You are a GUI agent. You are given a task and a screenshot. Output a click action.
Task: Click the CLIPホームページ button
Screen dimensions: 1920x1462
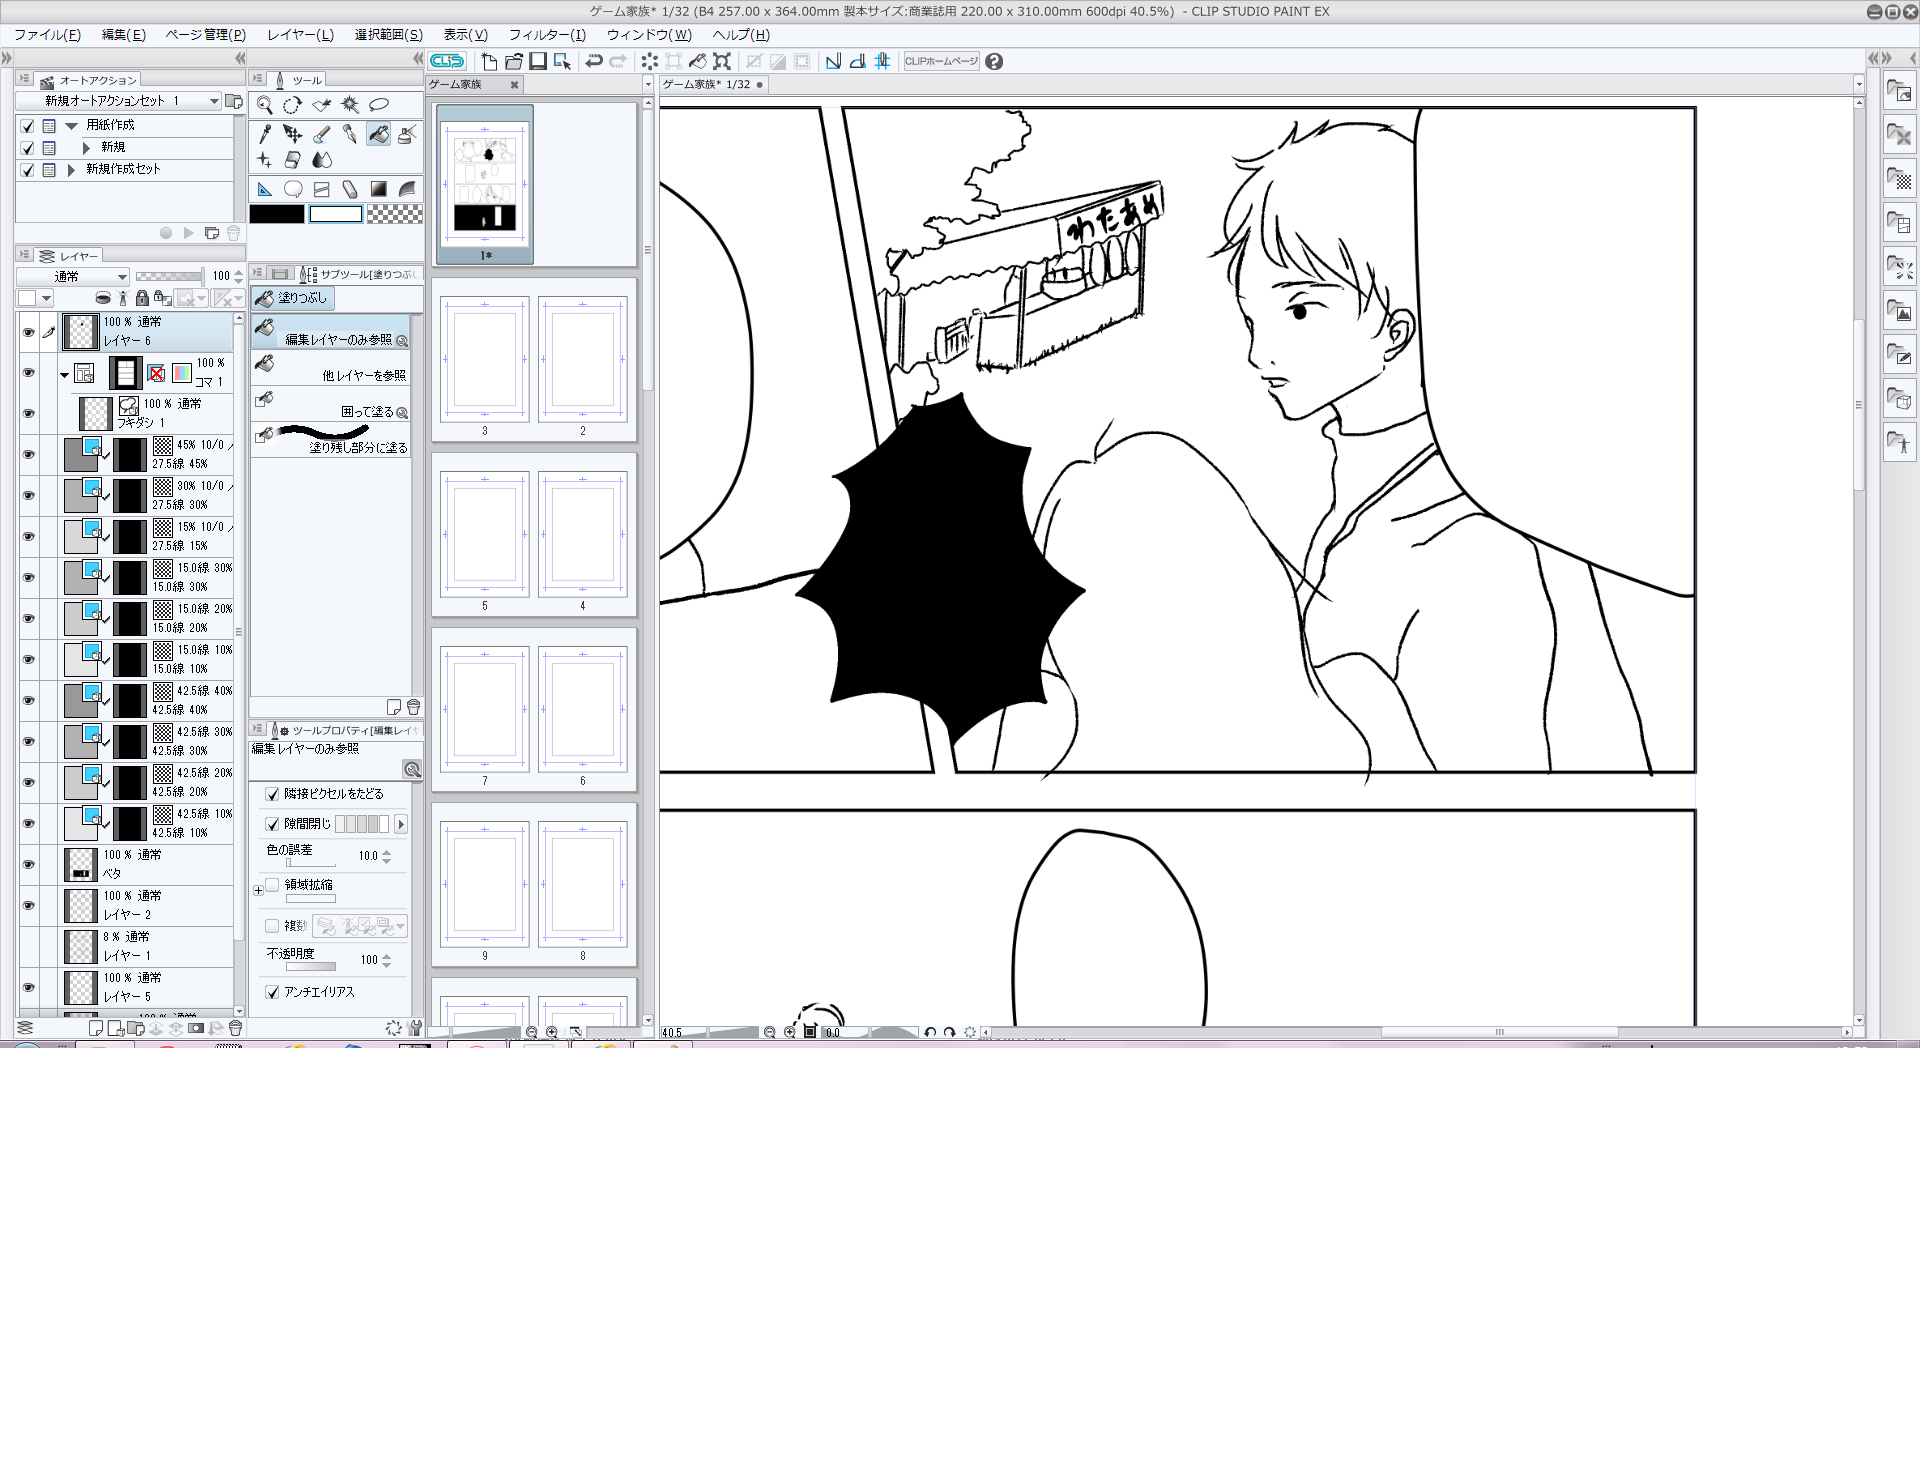pyautogui.click(x=941, y=61)
